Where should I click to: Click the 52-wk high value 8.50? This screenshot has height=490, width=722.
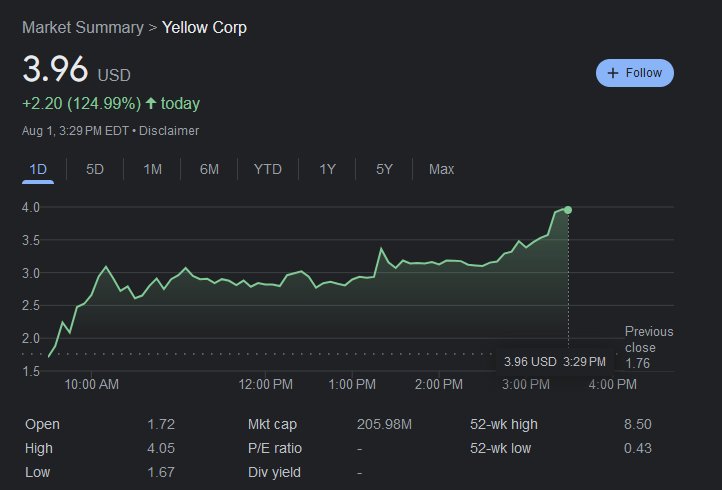(638, 424)
